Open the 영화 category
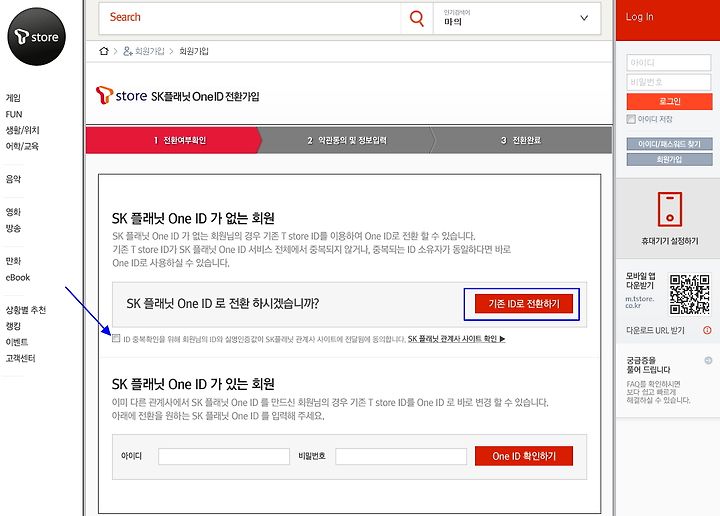720x516 pixels. [13, 212]
